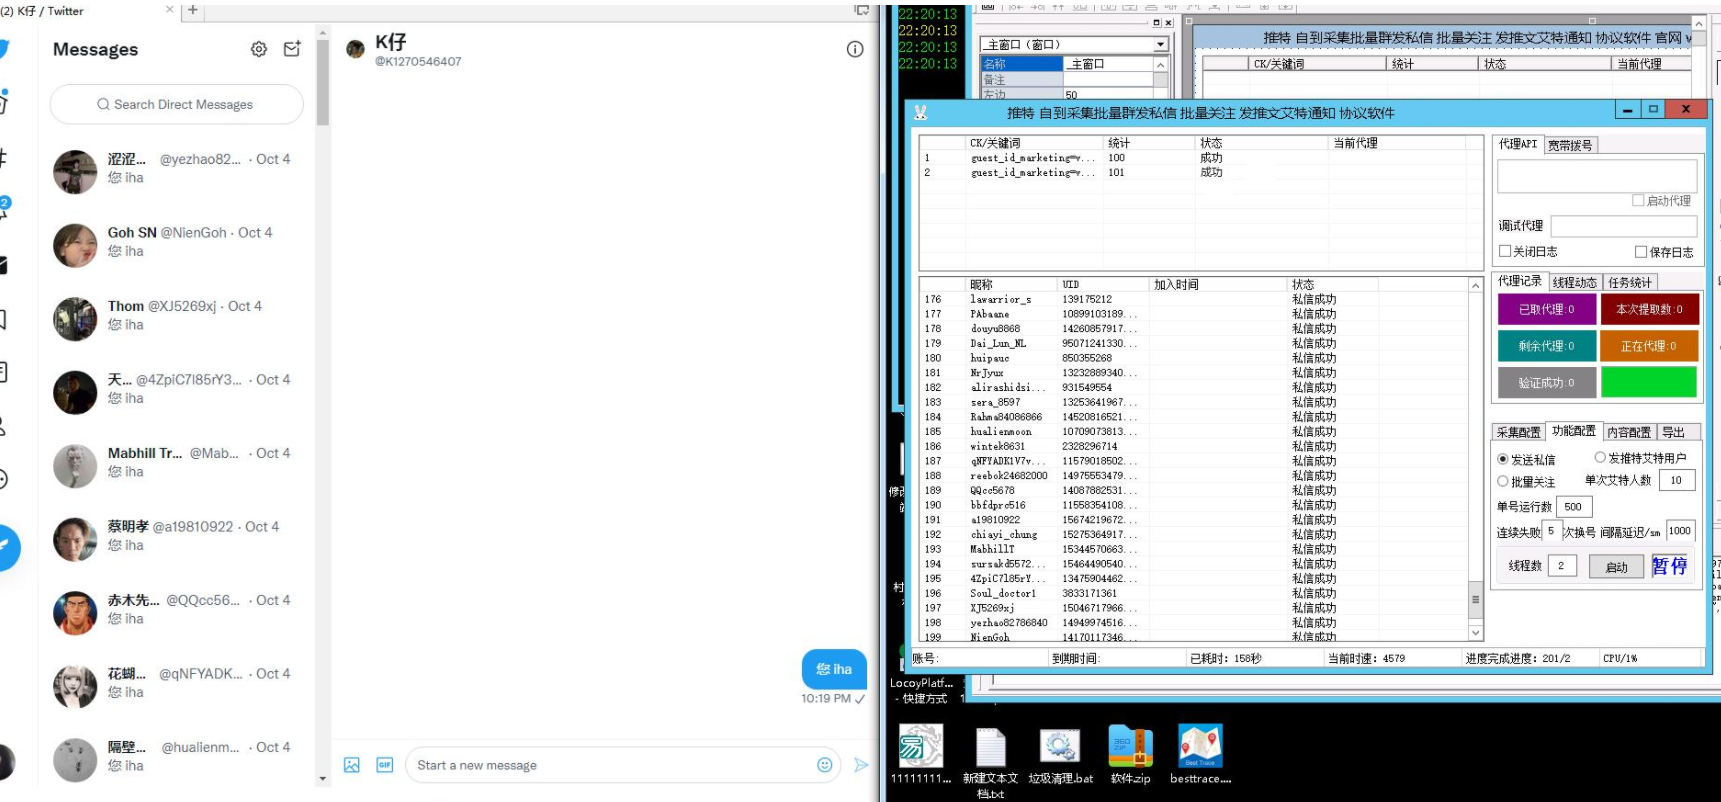This screenshot has height=802, width=1721.
Task: Open conversation info icon for K仔
Action: click(855, 49)
